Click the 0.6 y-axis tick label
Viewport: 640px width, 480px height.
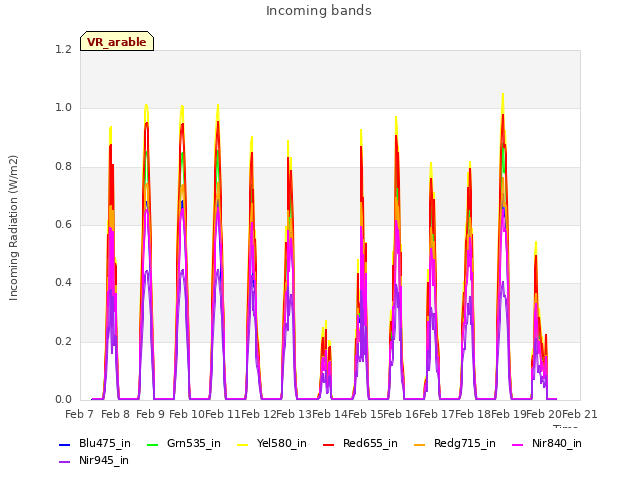tap(63, 225)
